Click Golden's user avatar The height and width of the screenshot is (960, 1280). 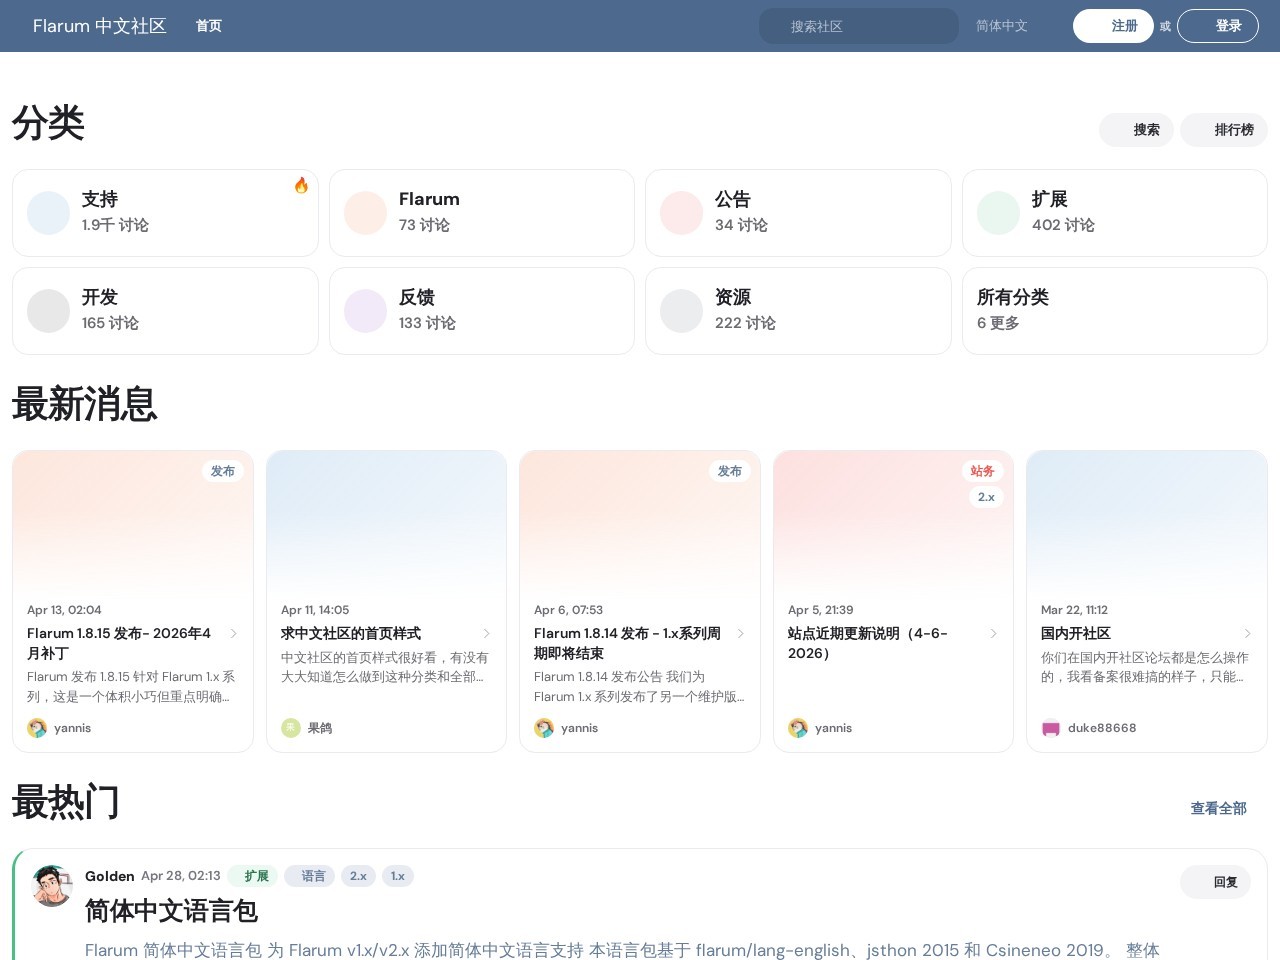tap(52, 886)
